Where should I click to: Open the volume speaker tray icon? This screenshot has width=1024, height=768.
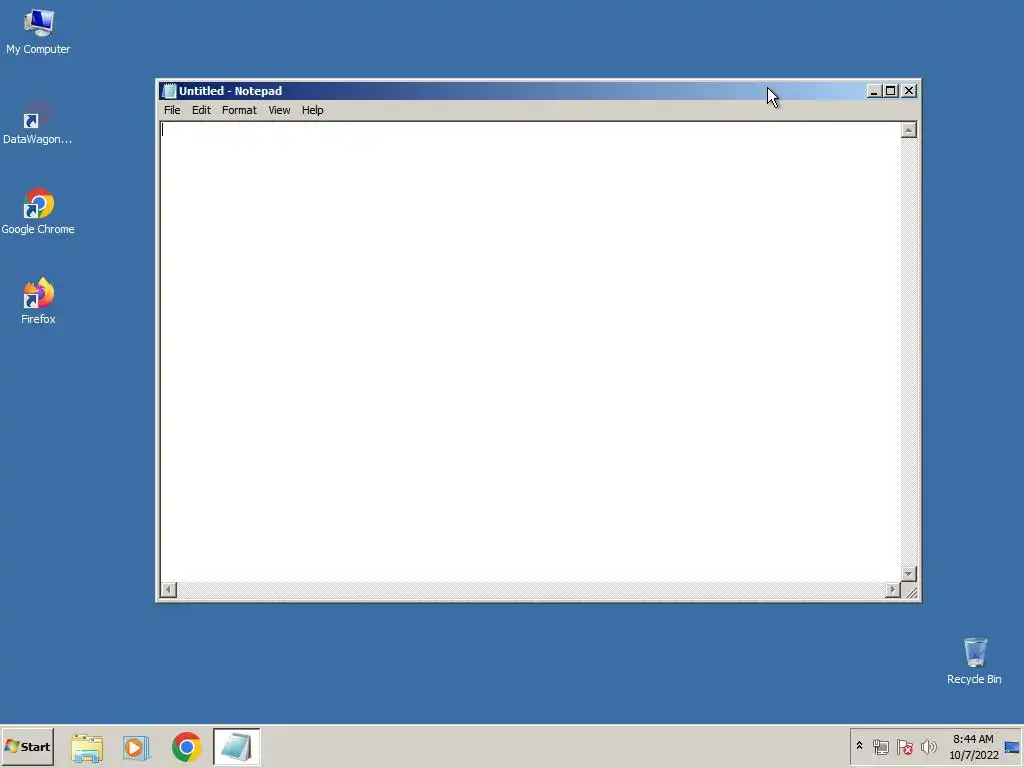928,747
